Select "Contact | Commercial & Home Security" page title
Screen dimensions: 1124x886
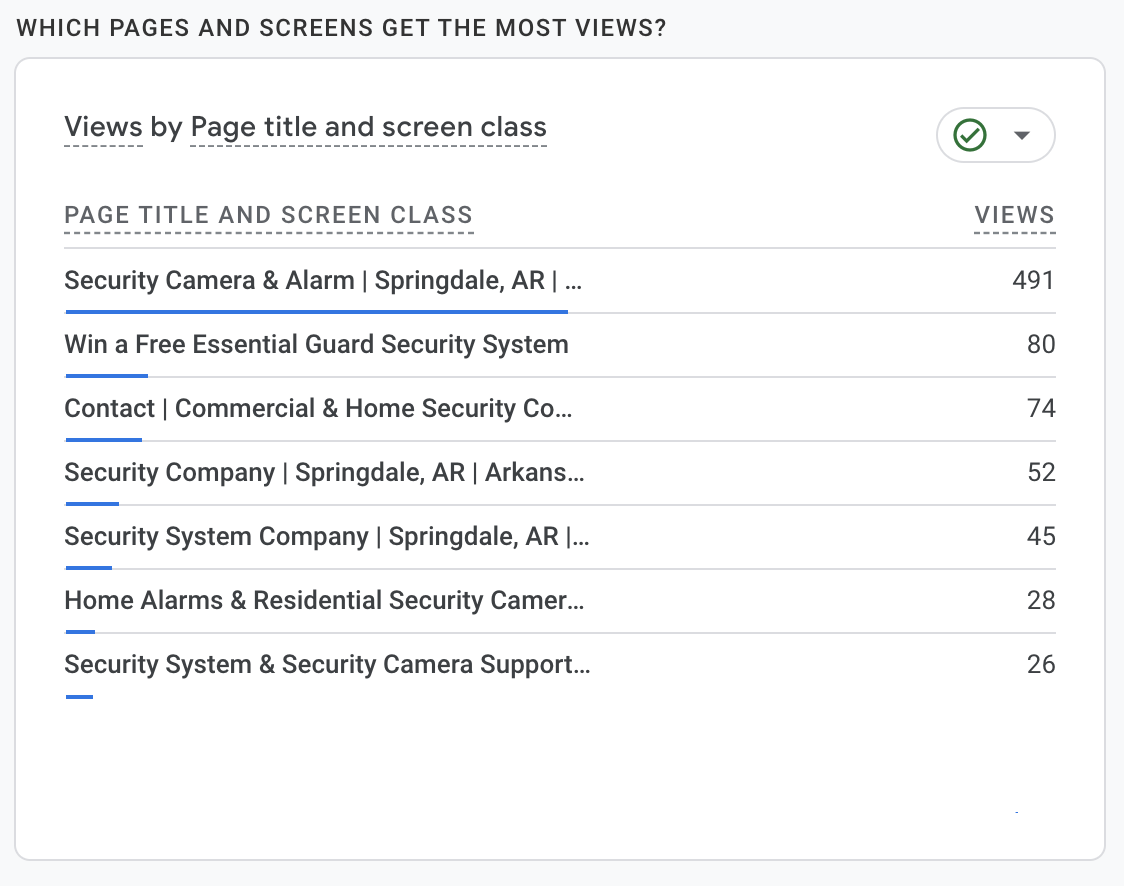(x=318, y=408)
